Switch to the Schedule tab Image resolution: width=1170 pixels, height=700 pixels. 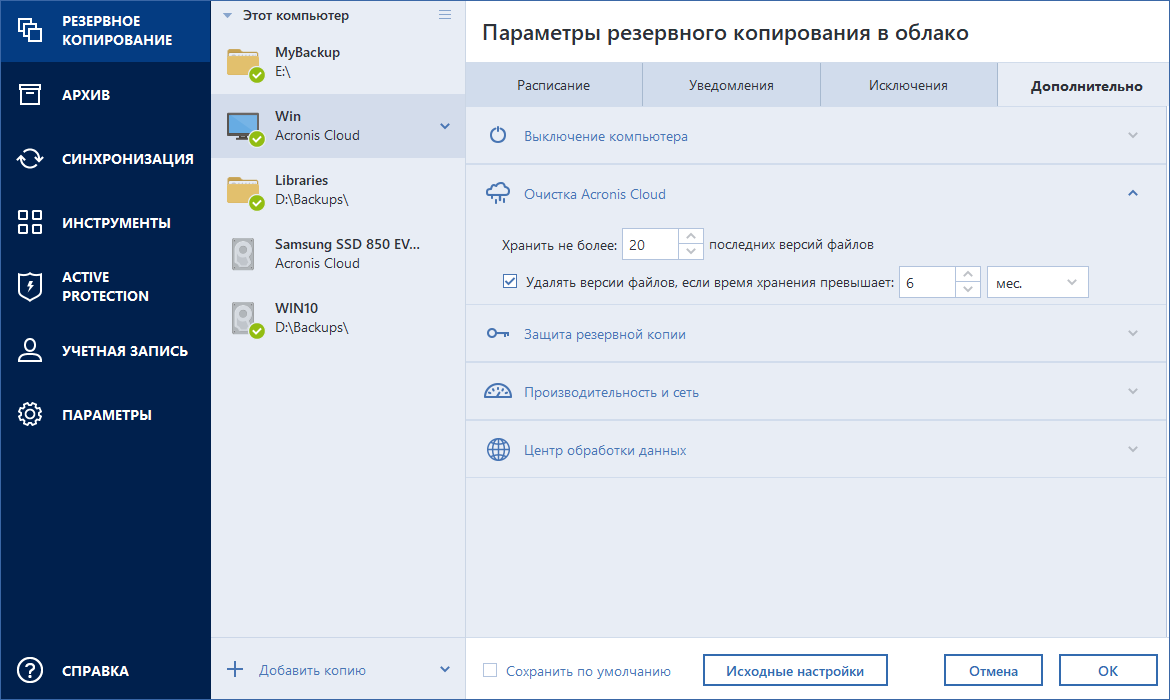point(553,85)
